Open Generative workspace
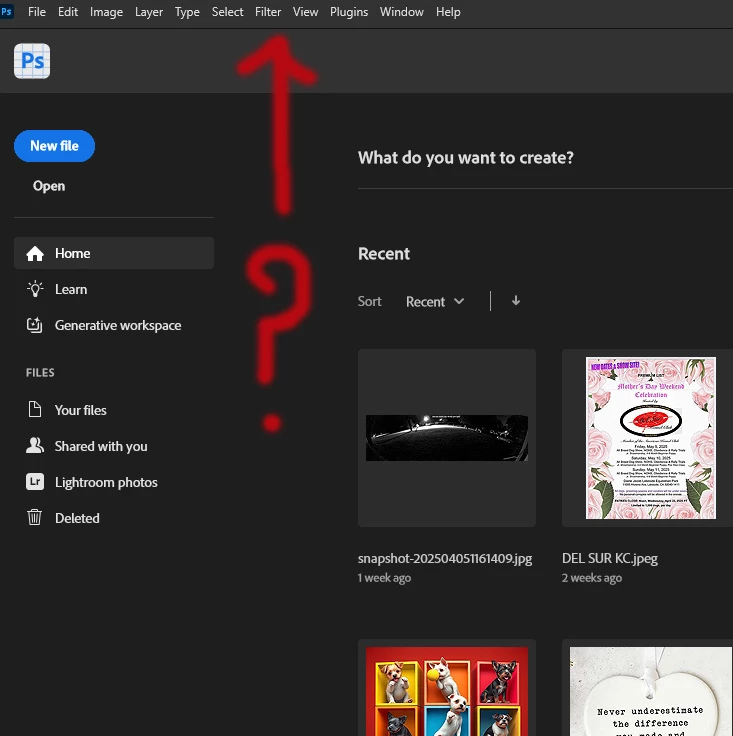This screenshot has width=733, height=736. [118, 325]
